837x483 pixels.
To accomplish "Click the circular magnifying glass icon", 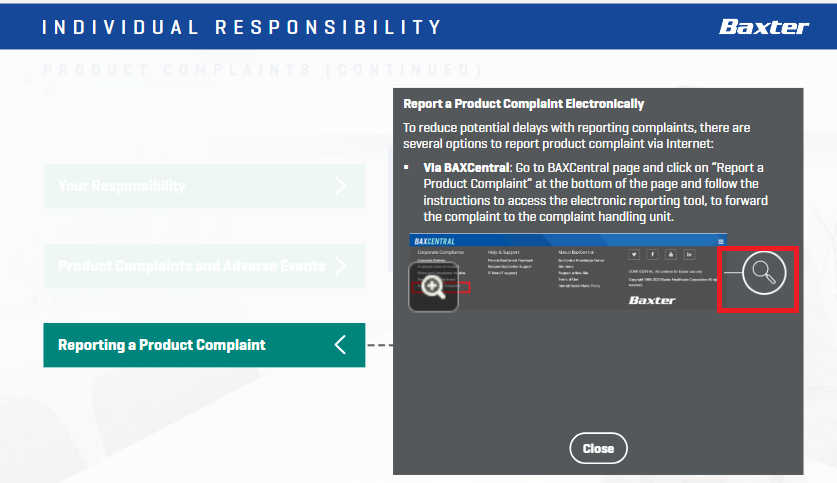I will coord(764,273).
